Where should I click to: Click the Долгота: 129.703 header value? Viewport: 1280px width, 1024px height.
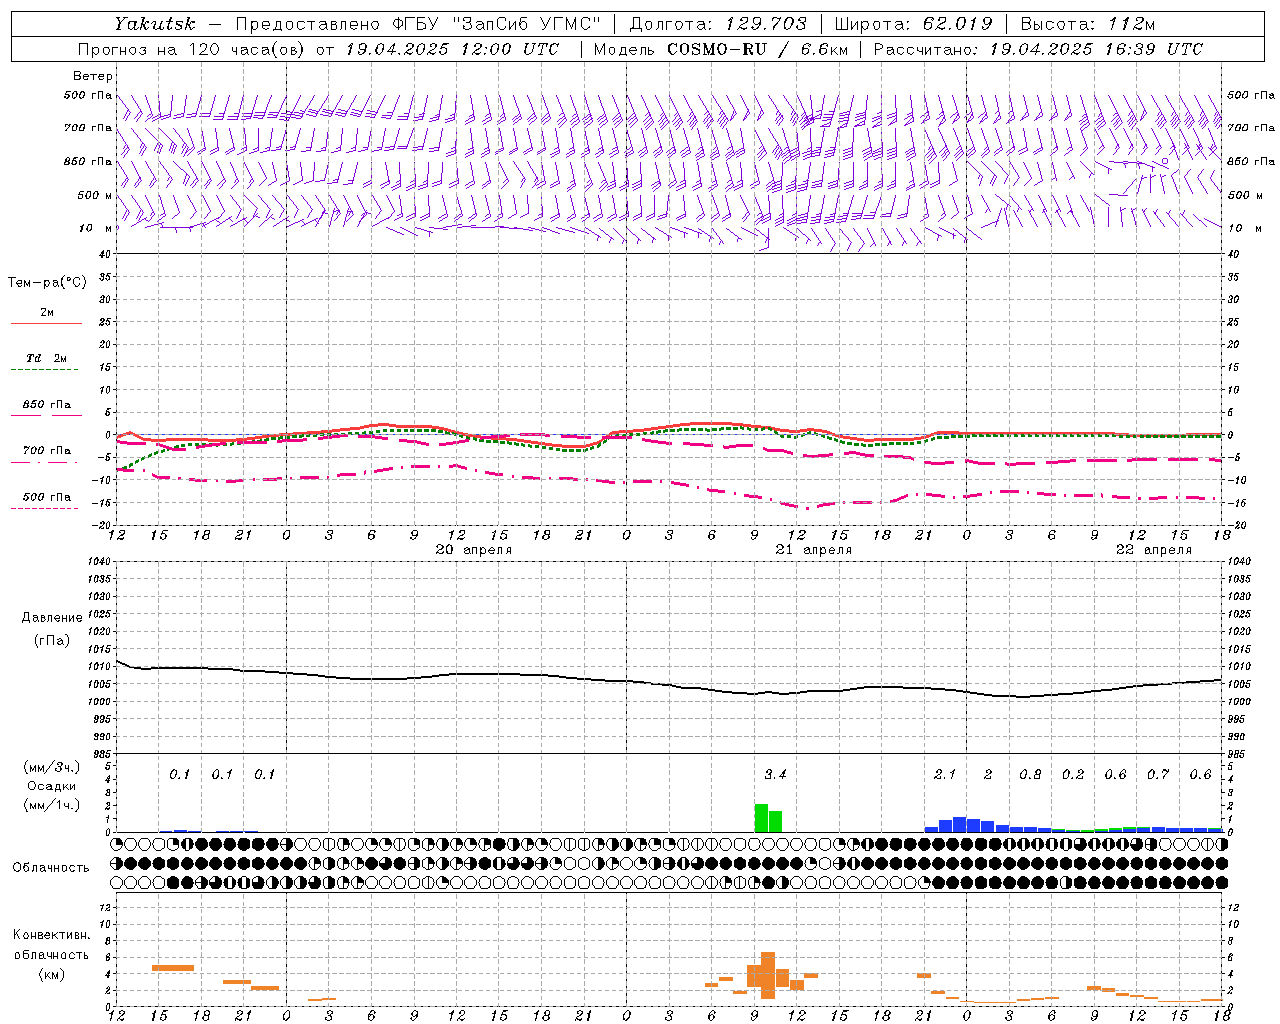pos(718,24)
